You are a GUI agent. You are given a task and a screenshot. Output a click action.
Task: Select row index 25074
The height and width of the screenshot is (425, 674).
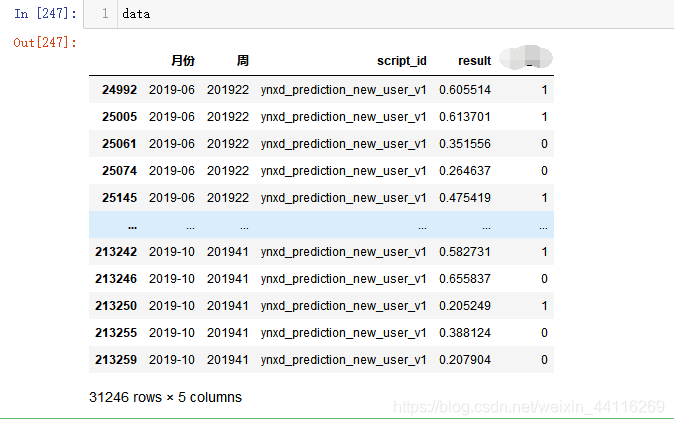[119, 171]
